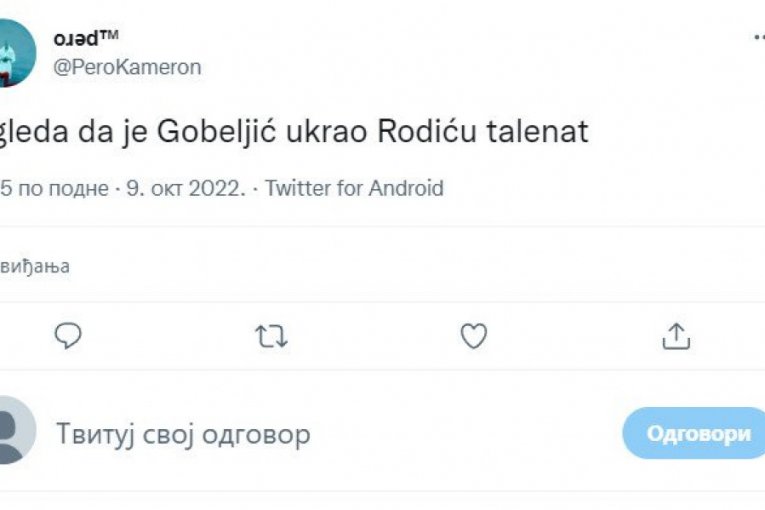Focus the "Твитуј свој одговор" reply field
765x510 pixels.
(x=183, y=433)
